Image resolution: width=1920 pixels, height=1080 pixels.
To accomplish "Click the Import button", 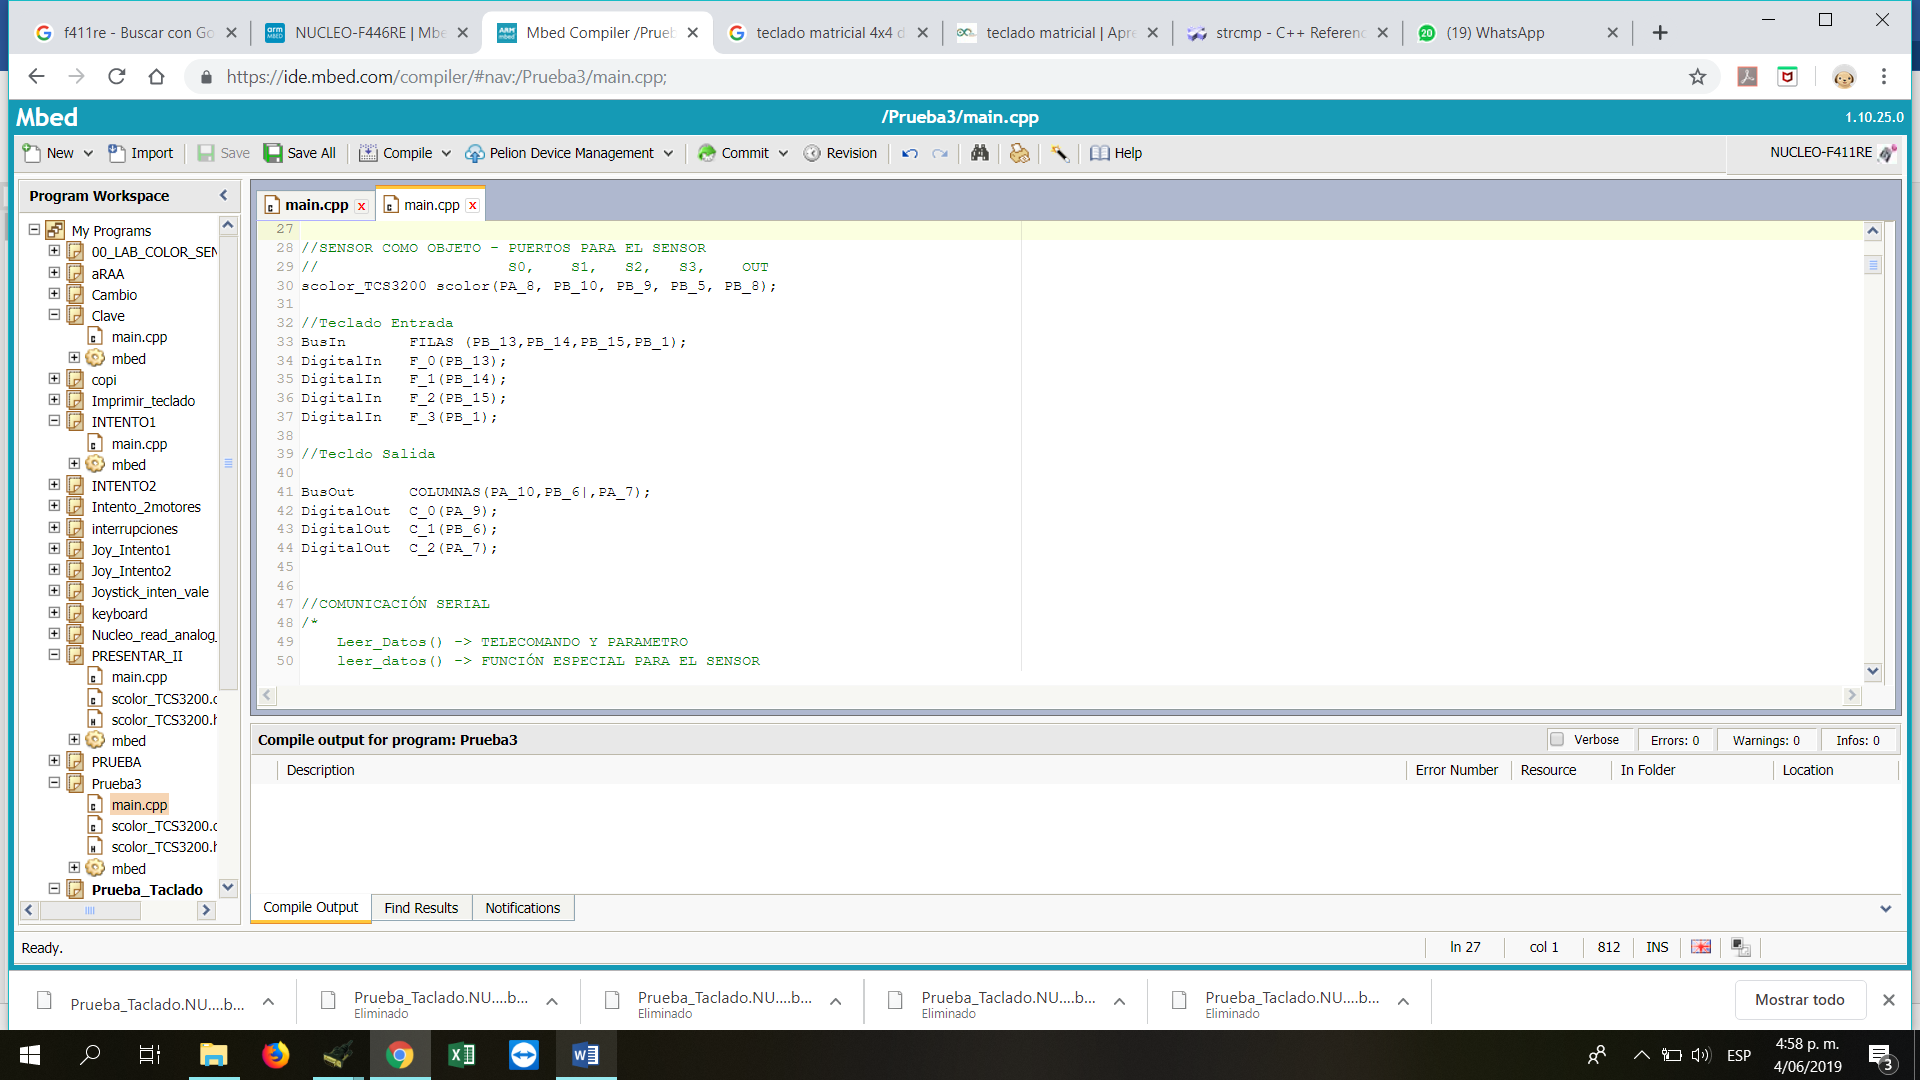I will click(x=141, y=153).
